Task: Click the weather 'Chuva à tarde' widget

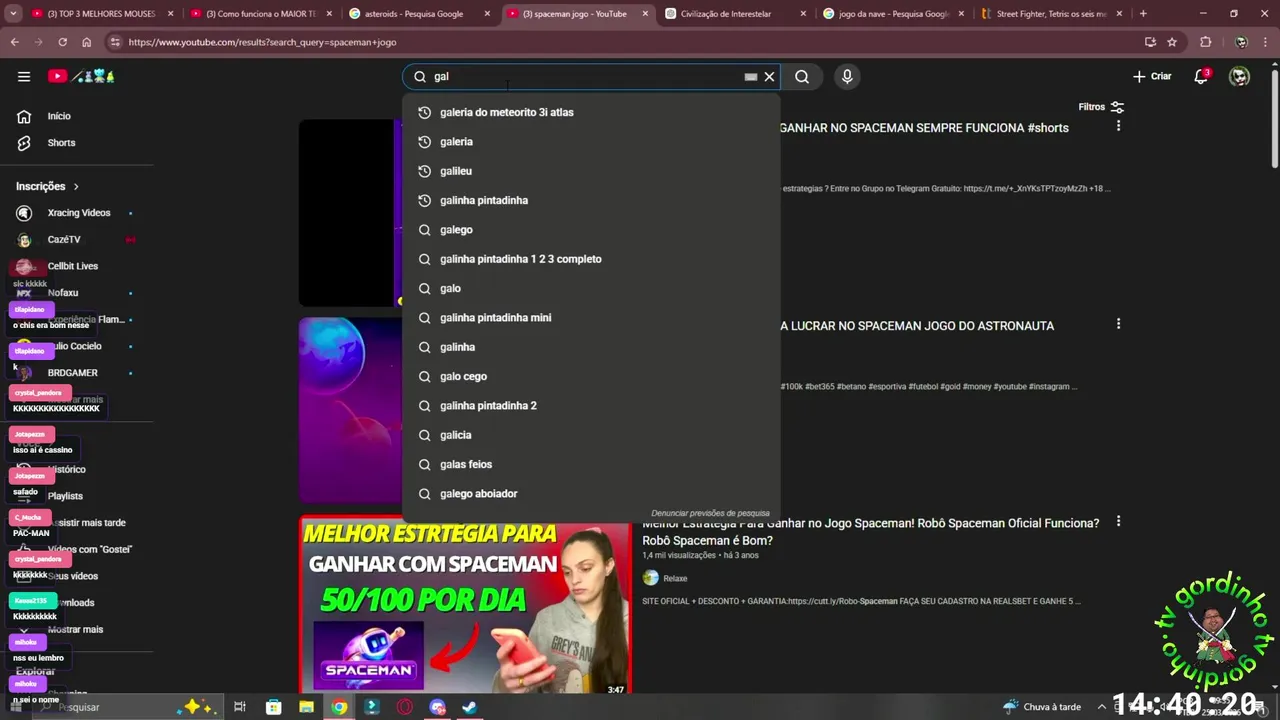Action: click(x=1042, y=707)
